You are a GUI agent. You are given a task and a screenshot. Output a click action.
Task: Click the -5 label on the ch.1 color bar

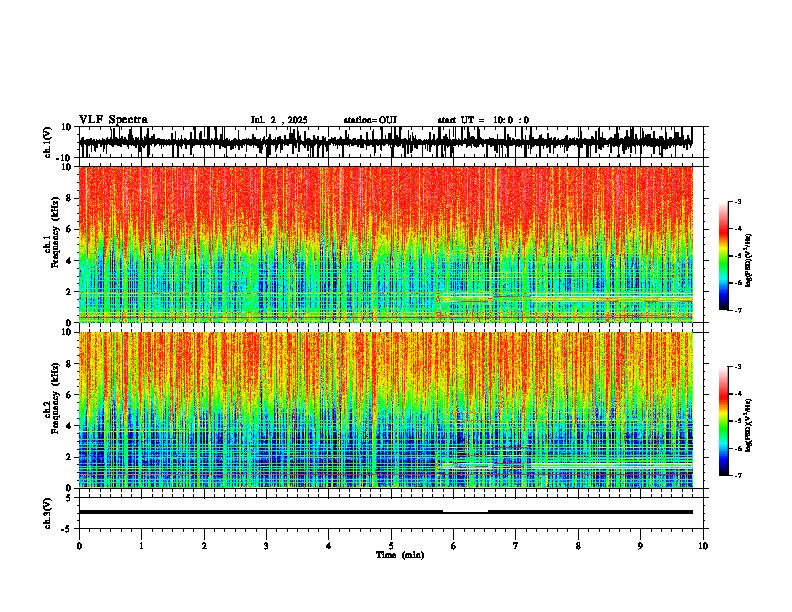pyautogui.click(x=737, y=256)
